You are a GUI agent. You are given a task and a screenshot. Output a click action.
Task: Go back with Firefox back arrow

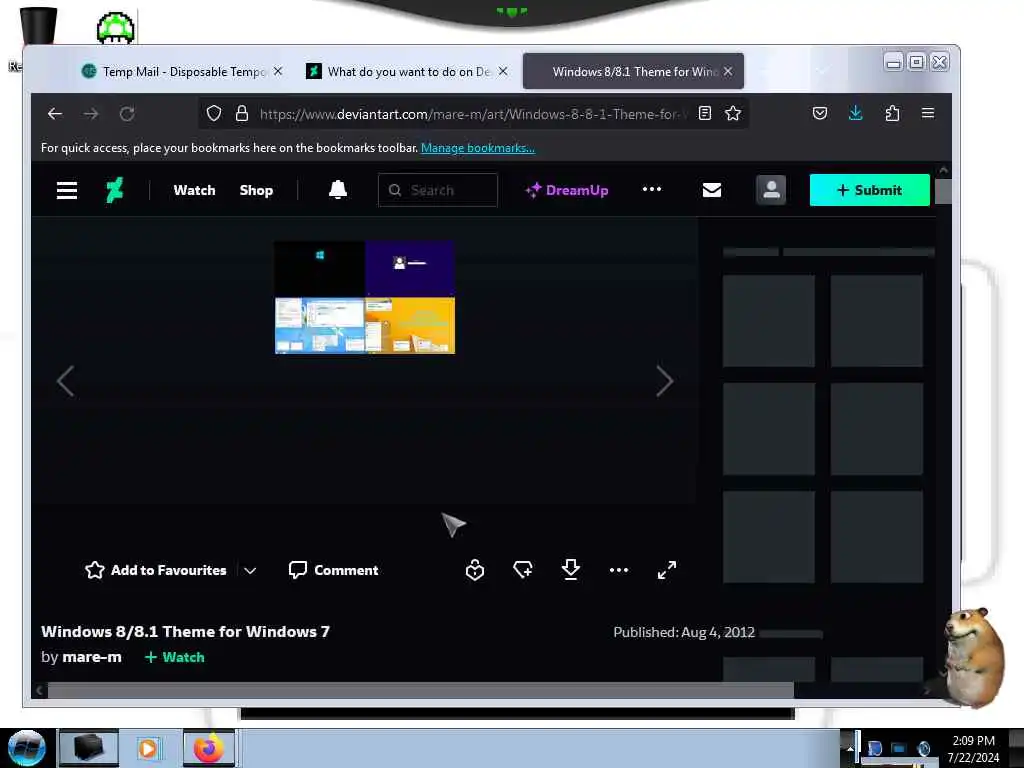(55, 114)
